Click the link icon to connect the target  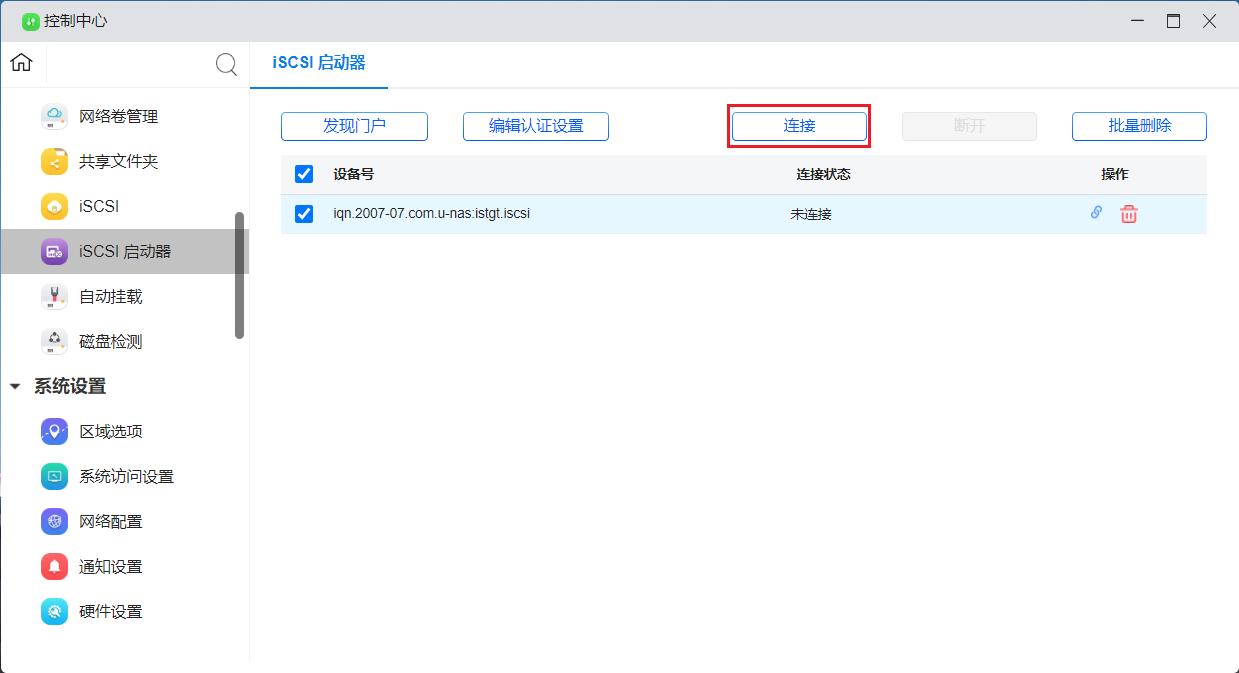coord(1095,212)
